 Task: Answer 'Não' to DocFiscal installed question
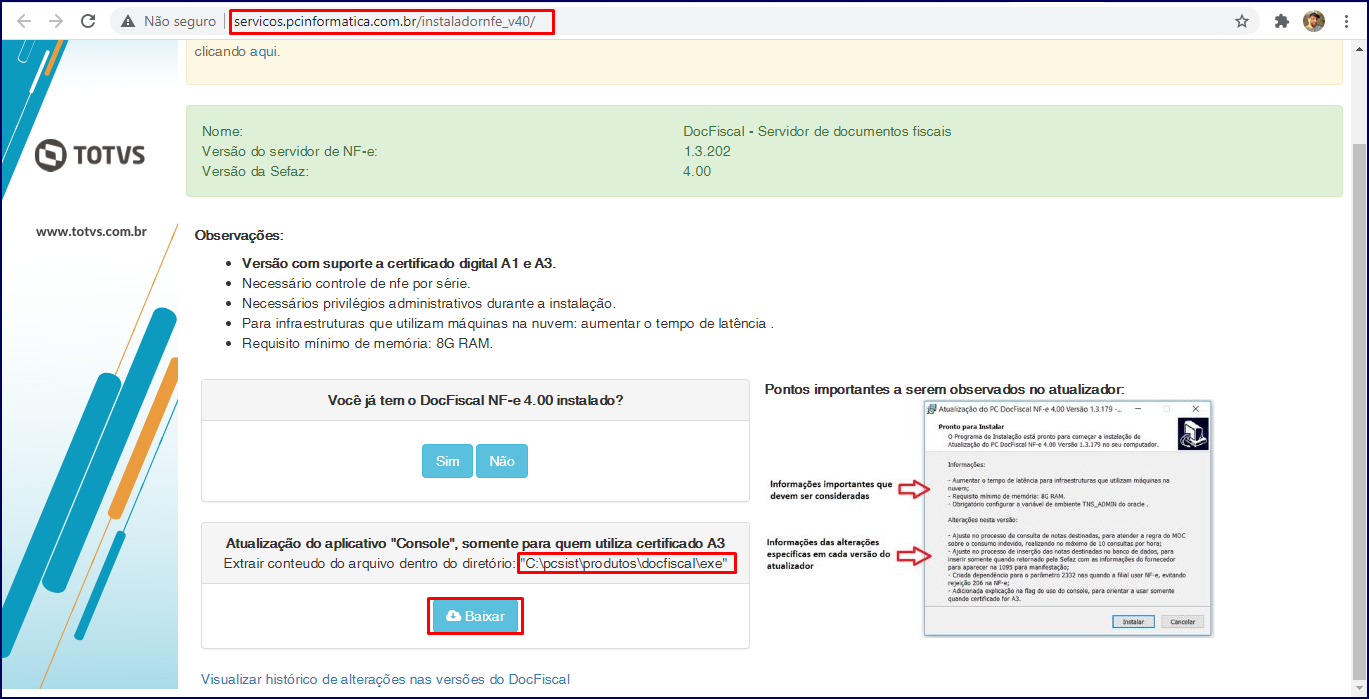click(x=502, y=461)
